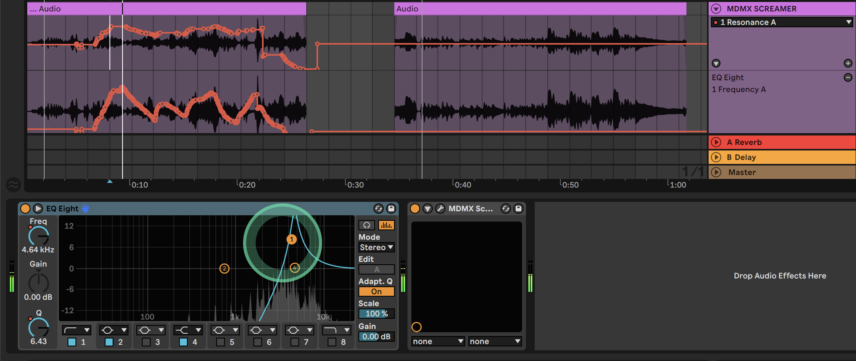Select the second 'Audio' clip header
The image size is (856, 361).
540,9
